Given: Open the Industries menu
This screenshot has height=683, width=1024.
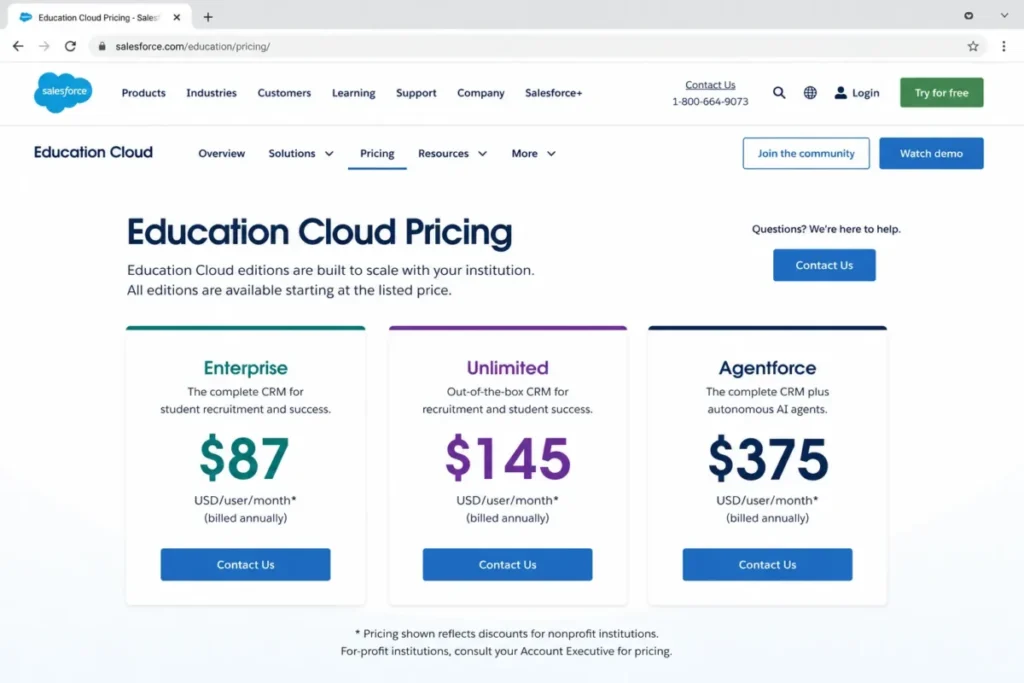Looking at the screenshot, I should (212, 93).
